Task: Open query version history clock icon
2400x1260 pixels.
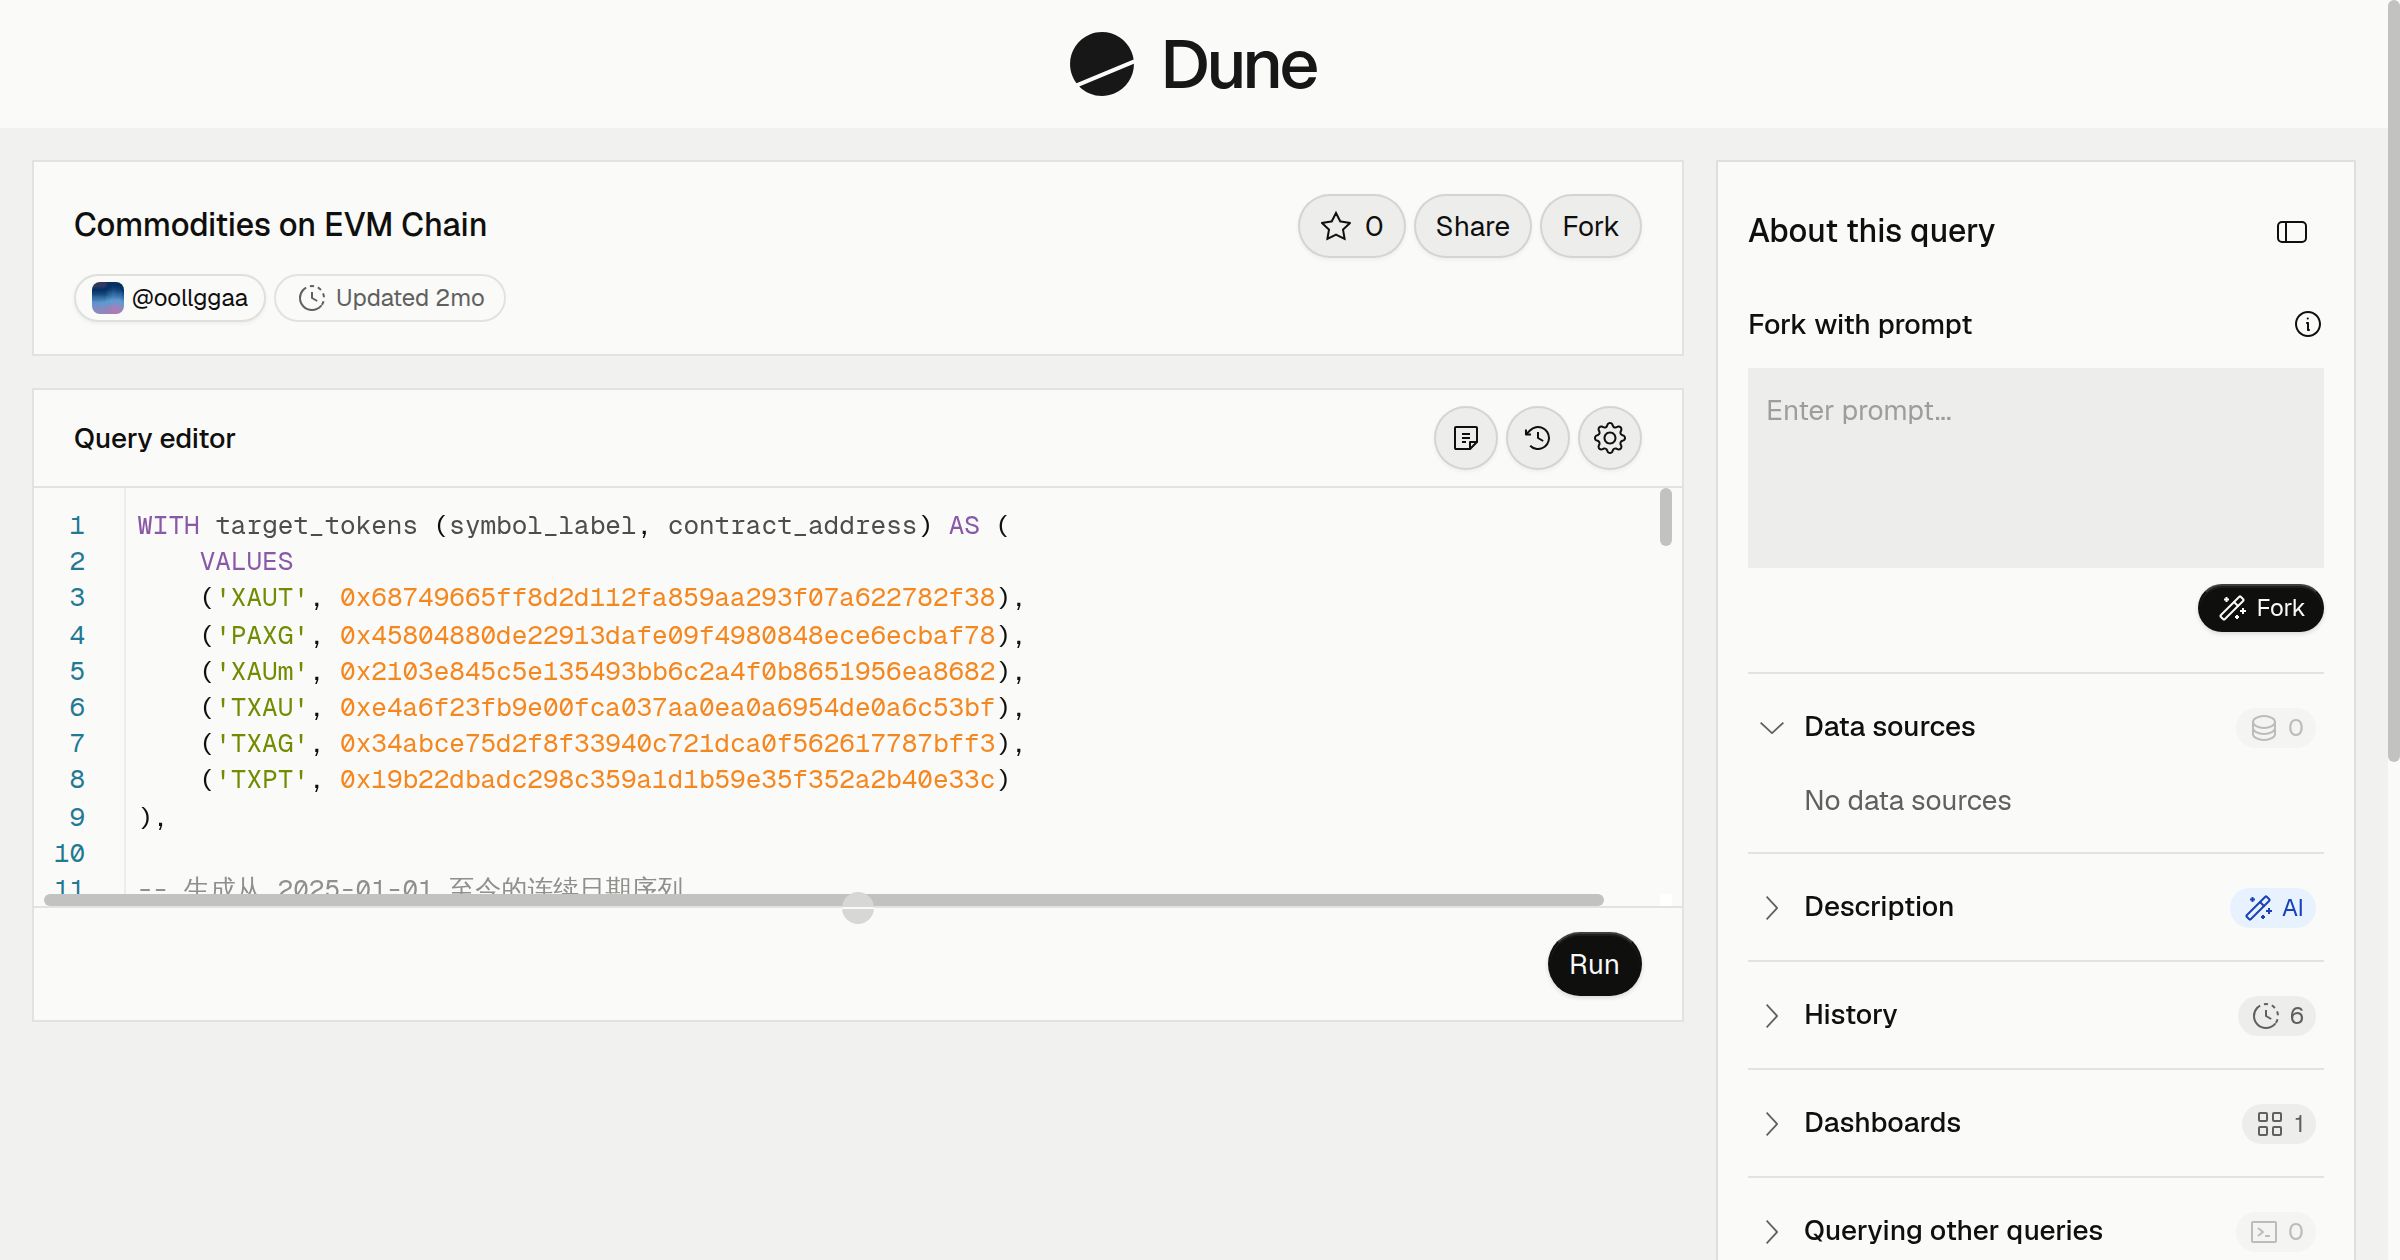Action: coord(1538,438)
